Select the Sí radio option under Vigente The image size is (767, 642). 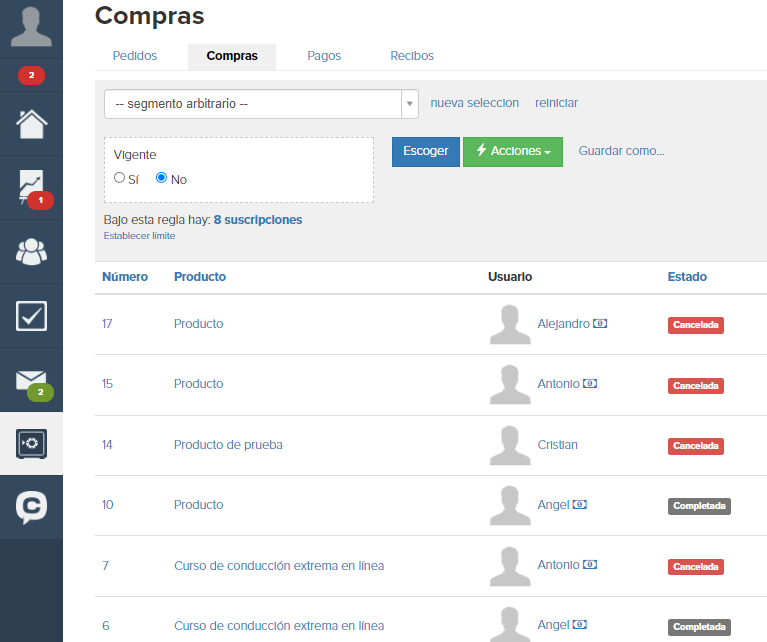(x=119, y=178)
